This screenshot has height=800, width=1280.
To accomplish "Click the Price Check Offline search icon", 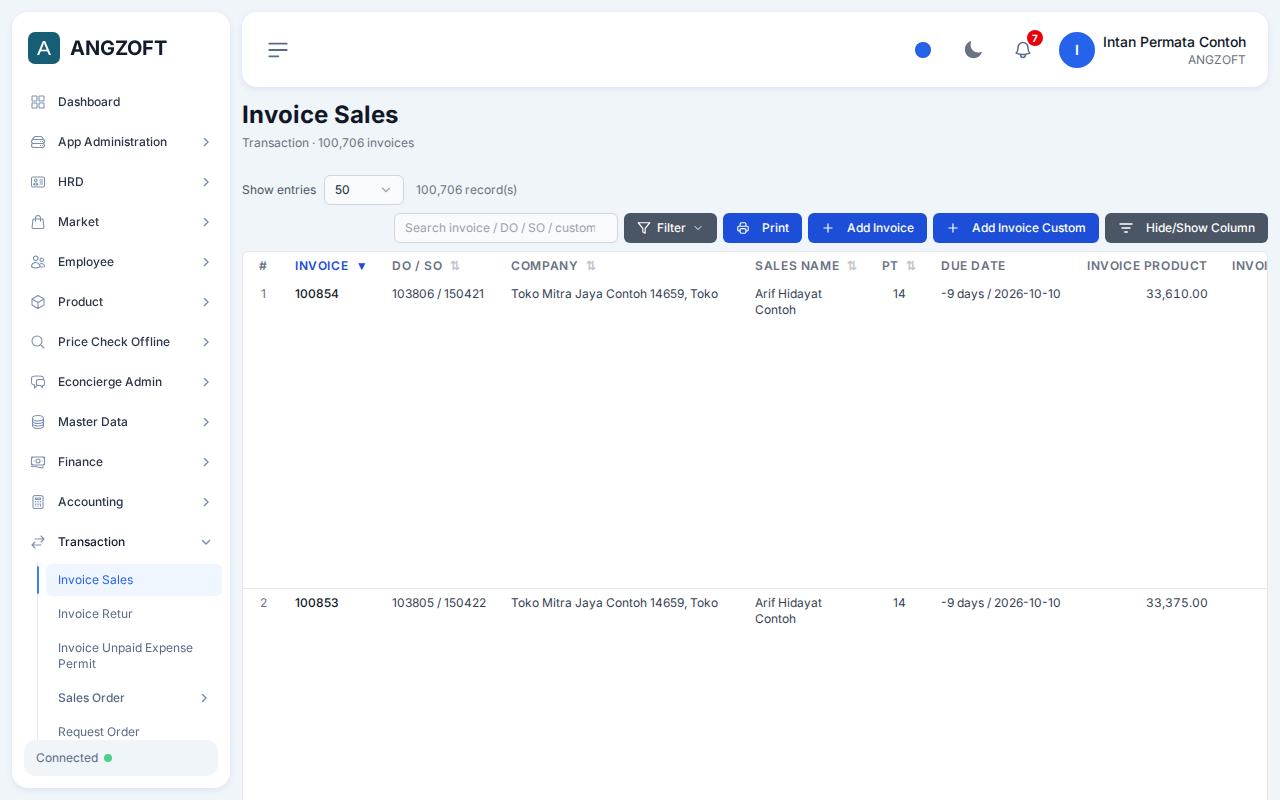I will click(x=38, y=342).
